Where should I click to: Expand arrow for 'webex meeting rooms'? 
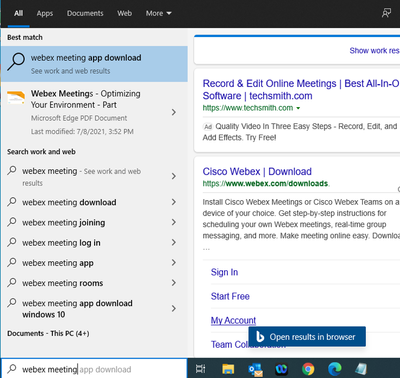click(x=174, y=283)
